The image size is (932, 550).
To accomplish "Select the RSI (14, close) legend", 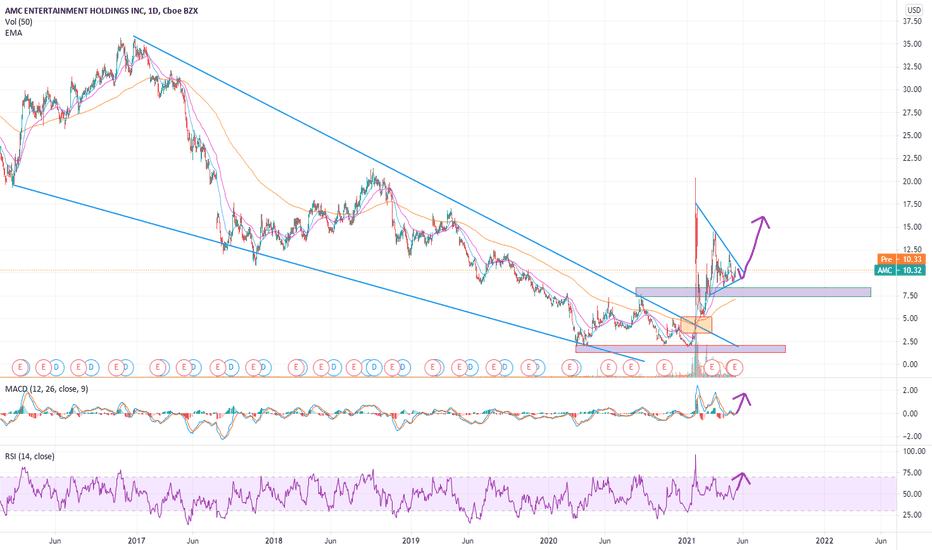I will [x=30, y=456].
